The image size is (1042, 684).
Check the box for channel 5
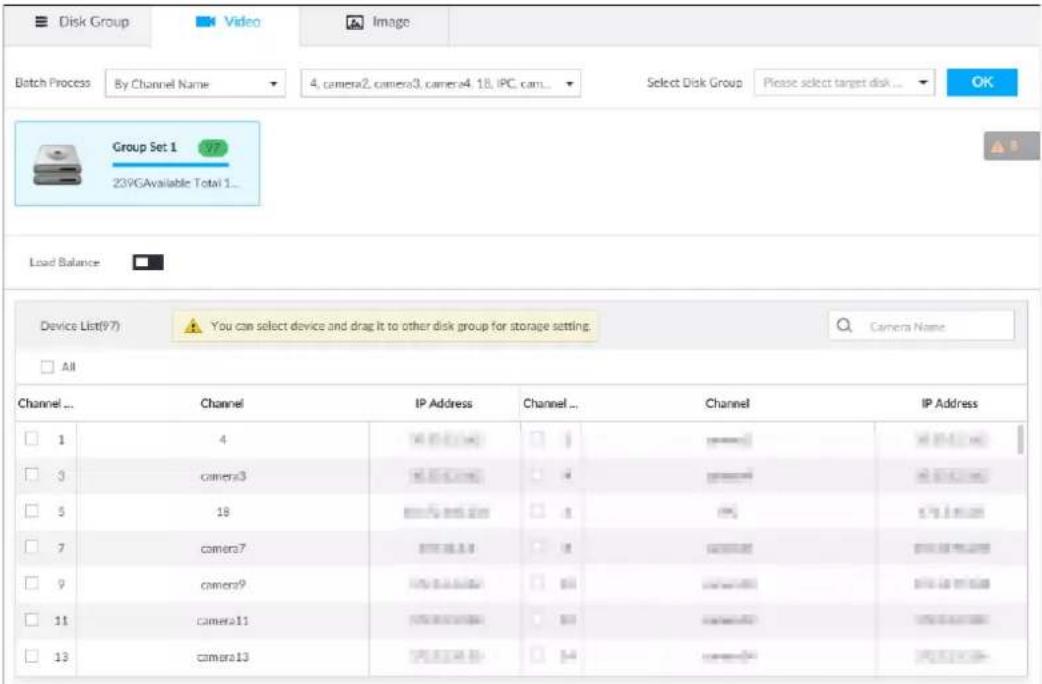point(31,511)
